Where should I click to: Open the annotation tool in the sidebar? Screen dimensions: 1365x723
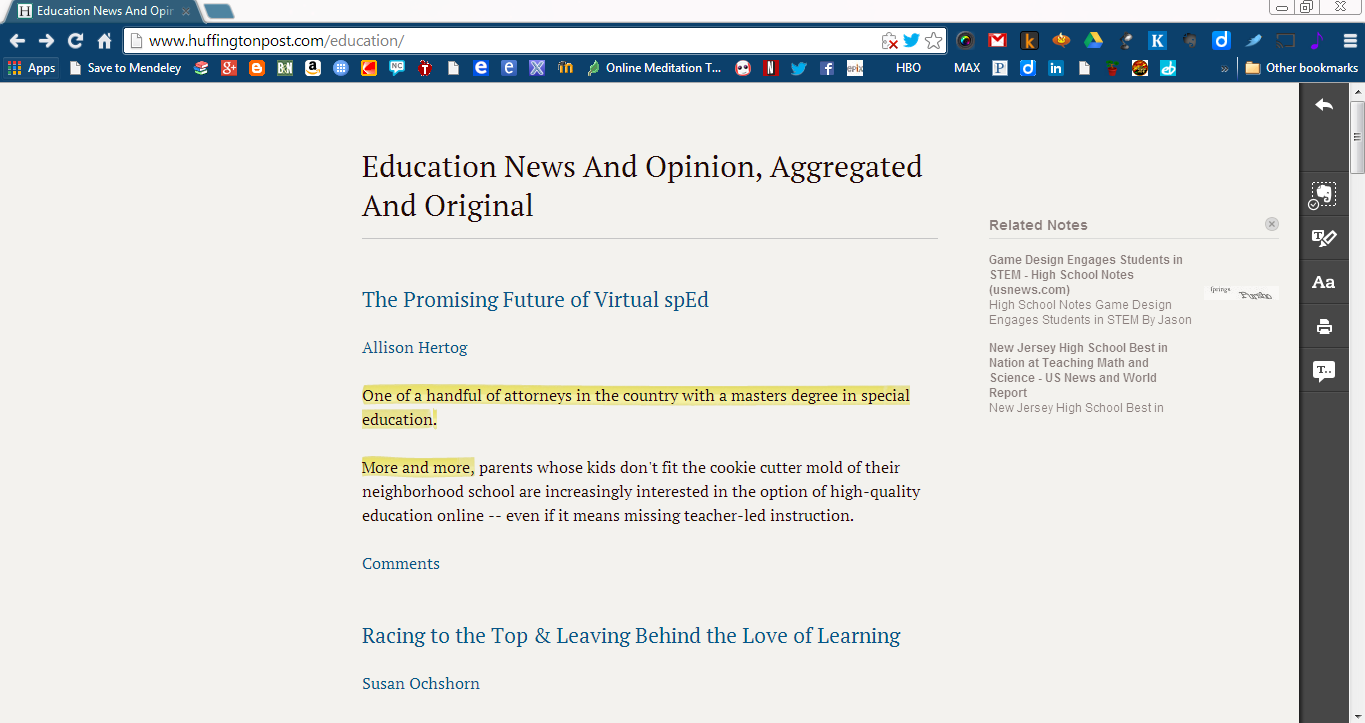[1324, 370]
